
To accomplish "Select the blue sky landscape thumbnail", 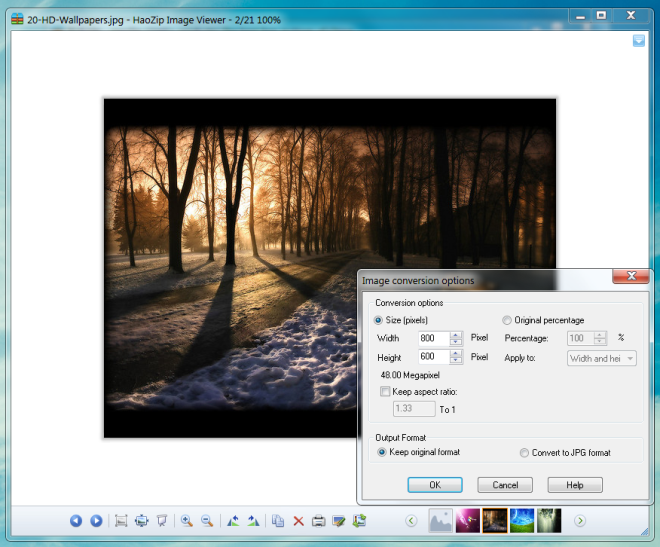I will [x=521, y=520].
